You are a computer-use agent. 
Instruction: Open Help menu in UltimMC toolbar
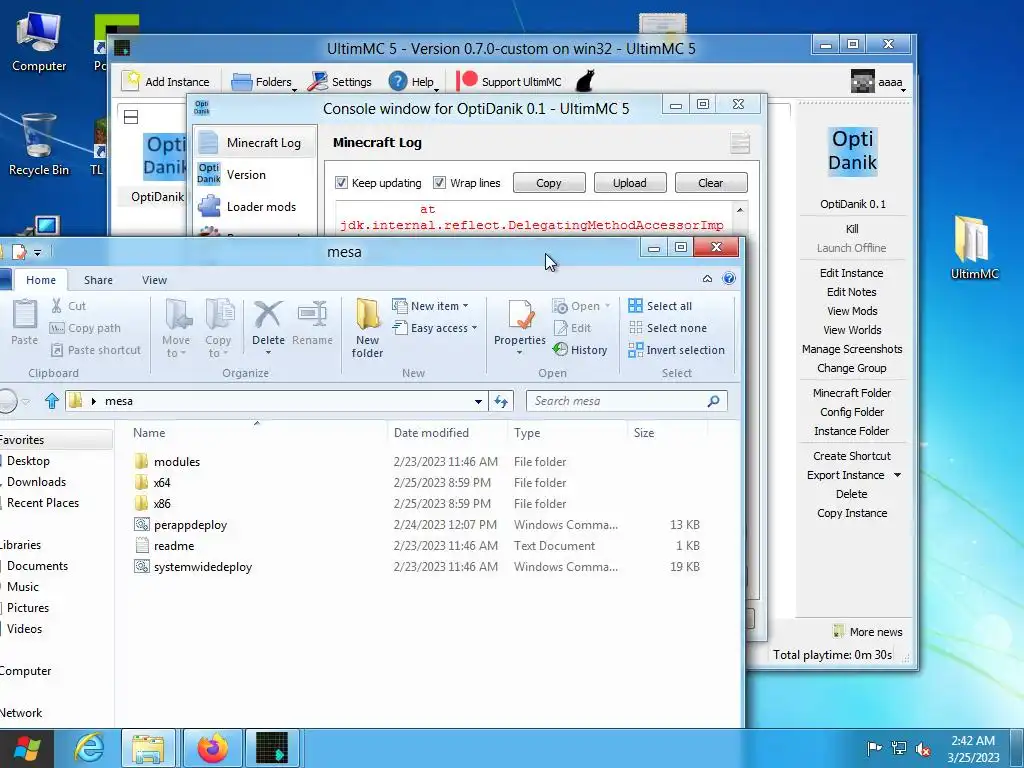click(x=411, y=82)
